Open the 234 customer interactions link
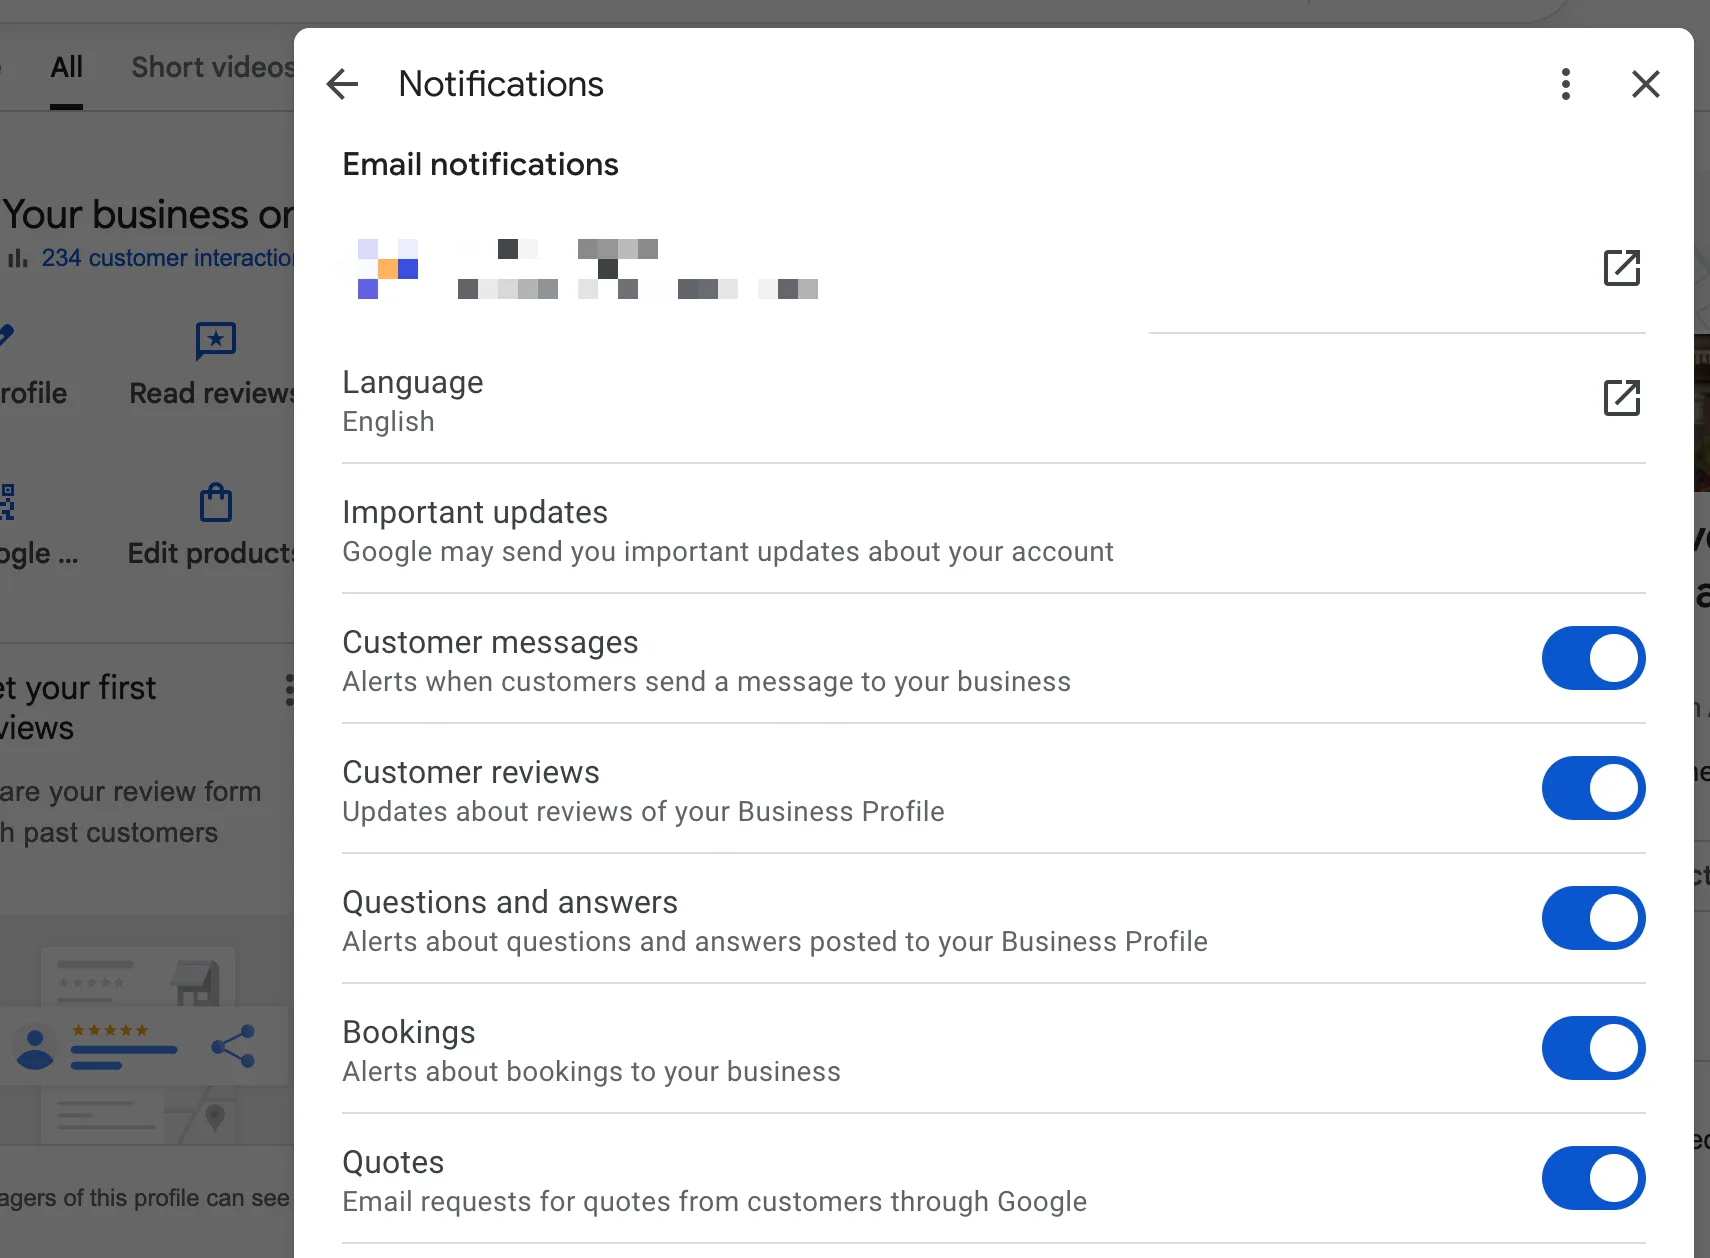This screenshot has height=1258, width=1710. tap(166, 258)
